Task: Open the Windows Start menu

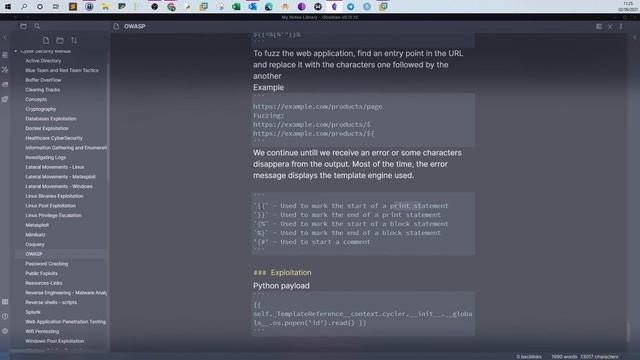Action: pyautogui.click(x=8, y=7)
